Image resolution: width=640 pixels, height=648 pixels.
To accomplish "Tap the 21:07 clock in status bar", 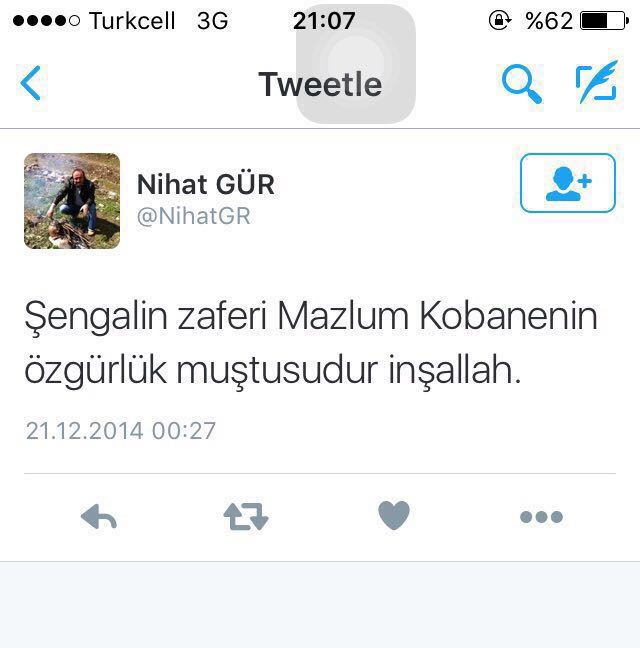I will coord(324,21).
